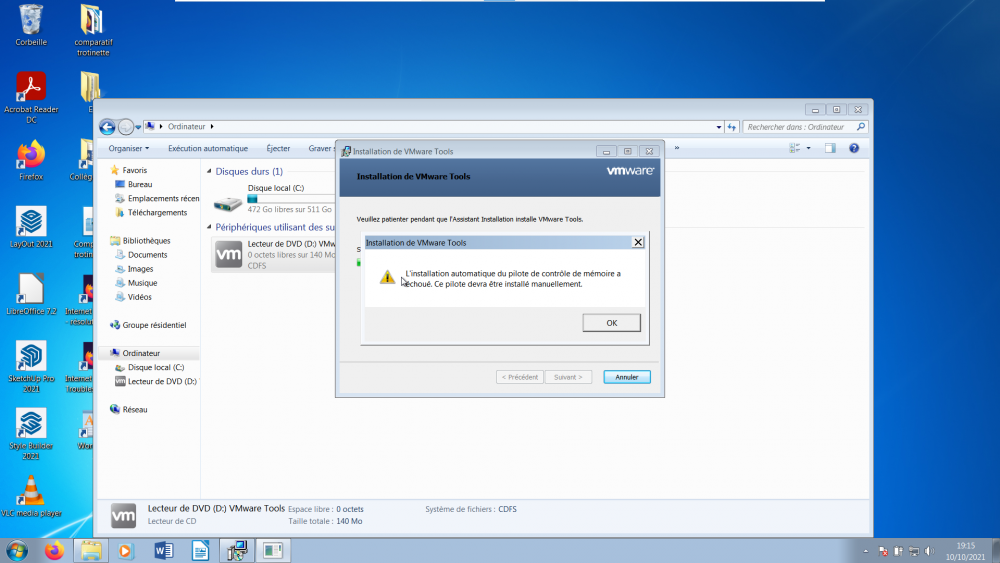The width and height of the screenshot is (1000, 563).
Task: Open the VLC media player desktop shortcut
Action: [x=31, y=496]
